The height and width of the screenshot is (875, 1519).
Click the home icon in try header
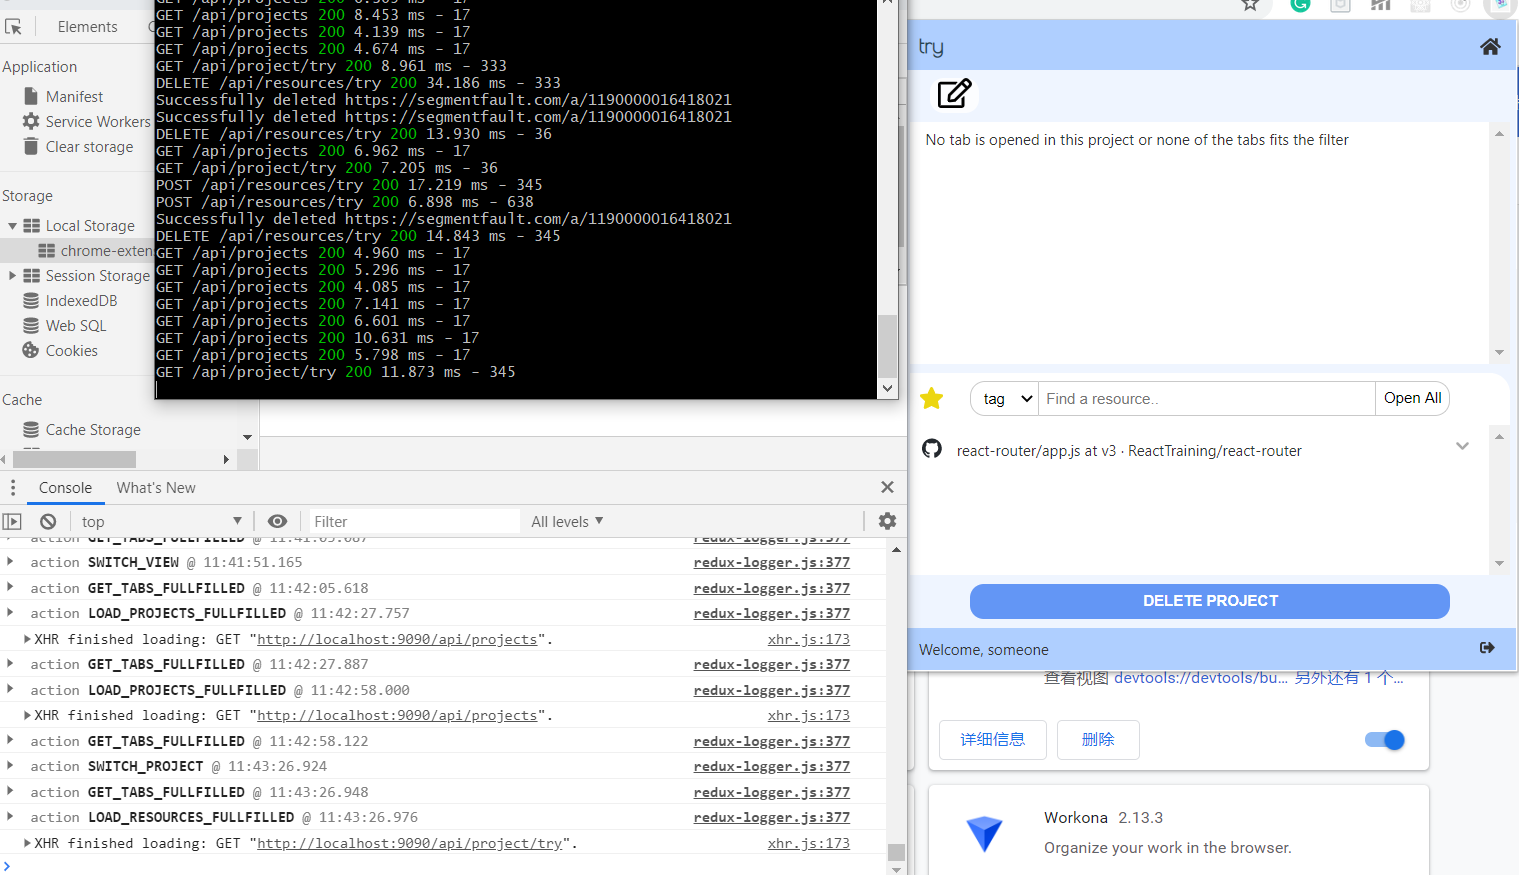pos(1490,46)
